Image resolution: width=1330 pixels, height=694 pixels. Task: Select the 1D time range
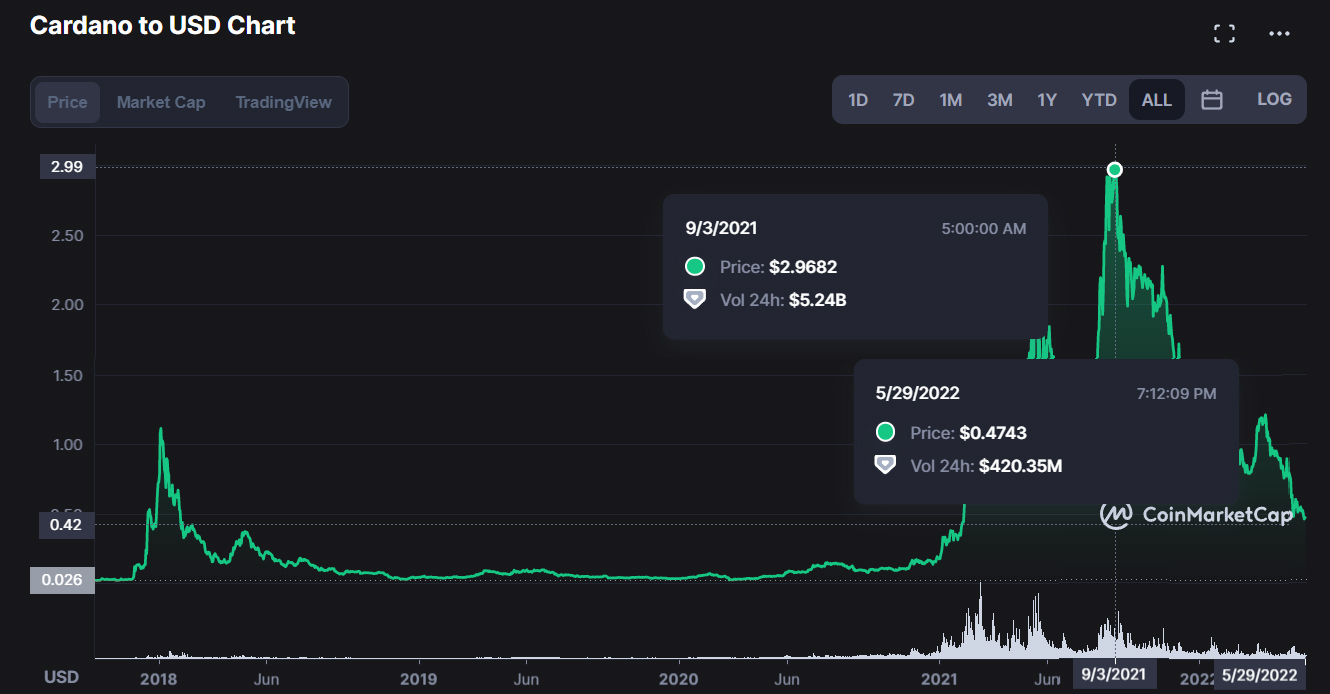point(858,100)
